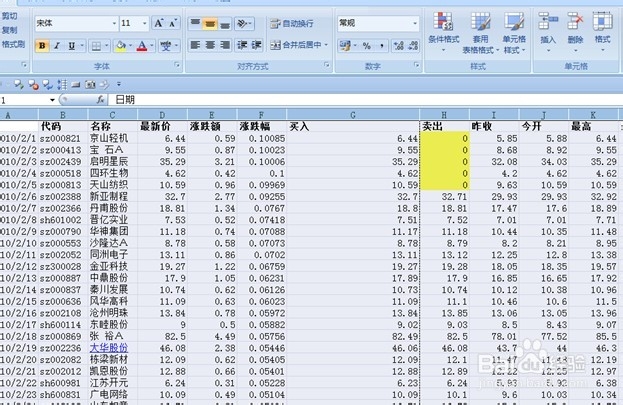This screenshot has width=623, height=405.
Task: Apply the yellow fill color bucket
Action: [x=120, y=46]
